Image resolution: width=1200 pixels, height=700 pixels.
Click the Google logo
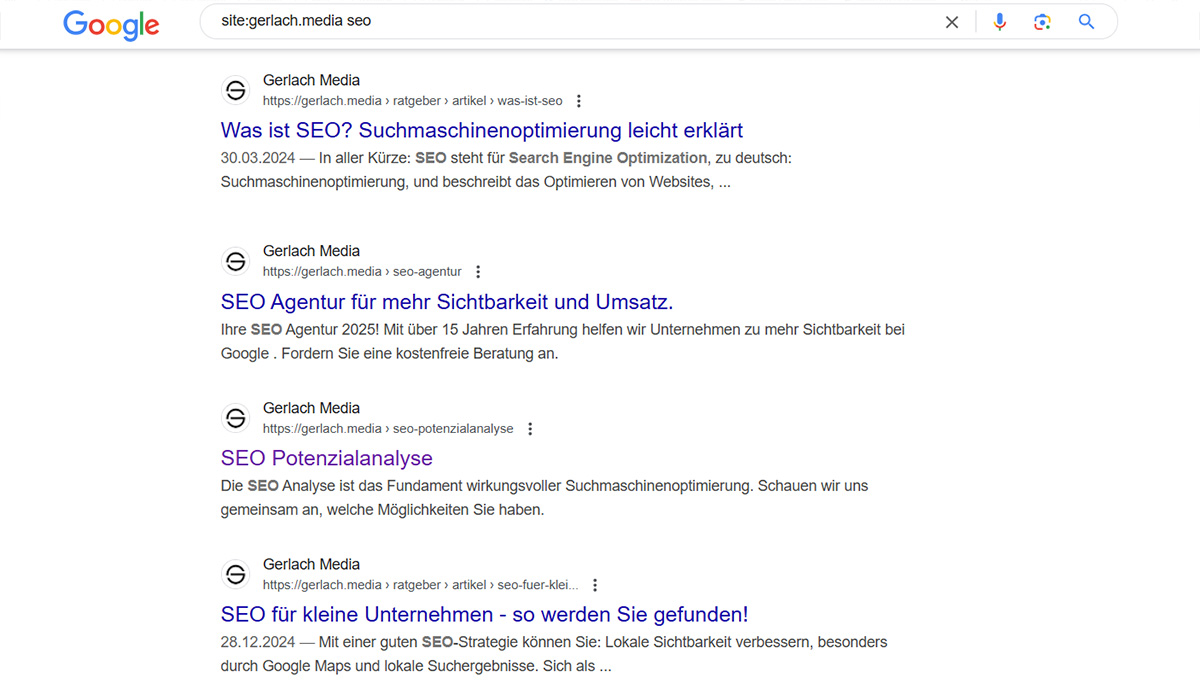(111, 23)
